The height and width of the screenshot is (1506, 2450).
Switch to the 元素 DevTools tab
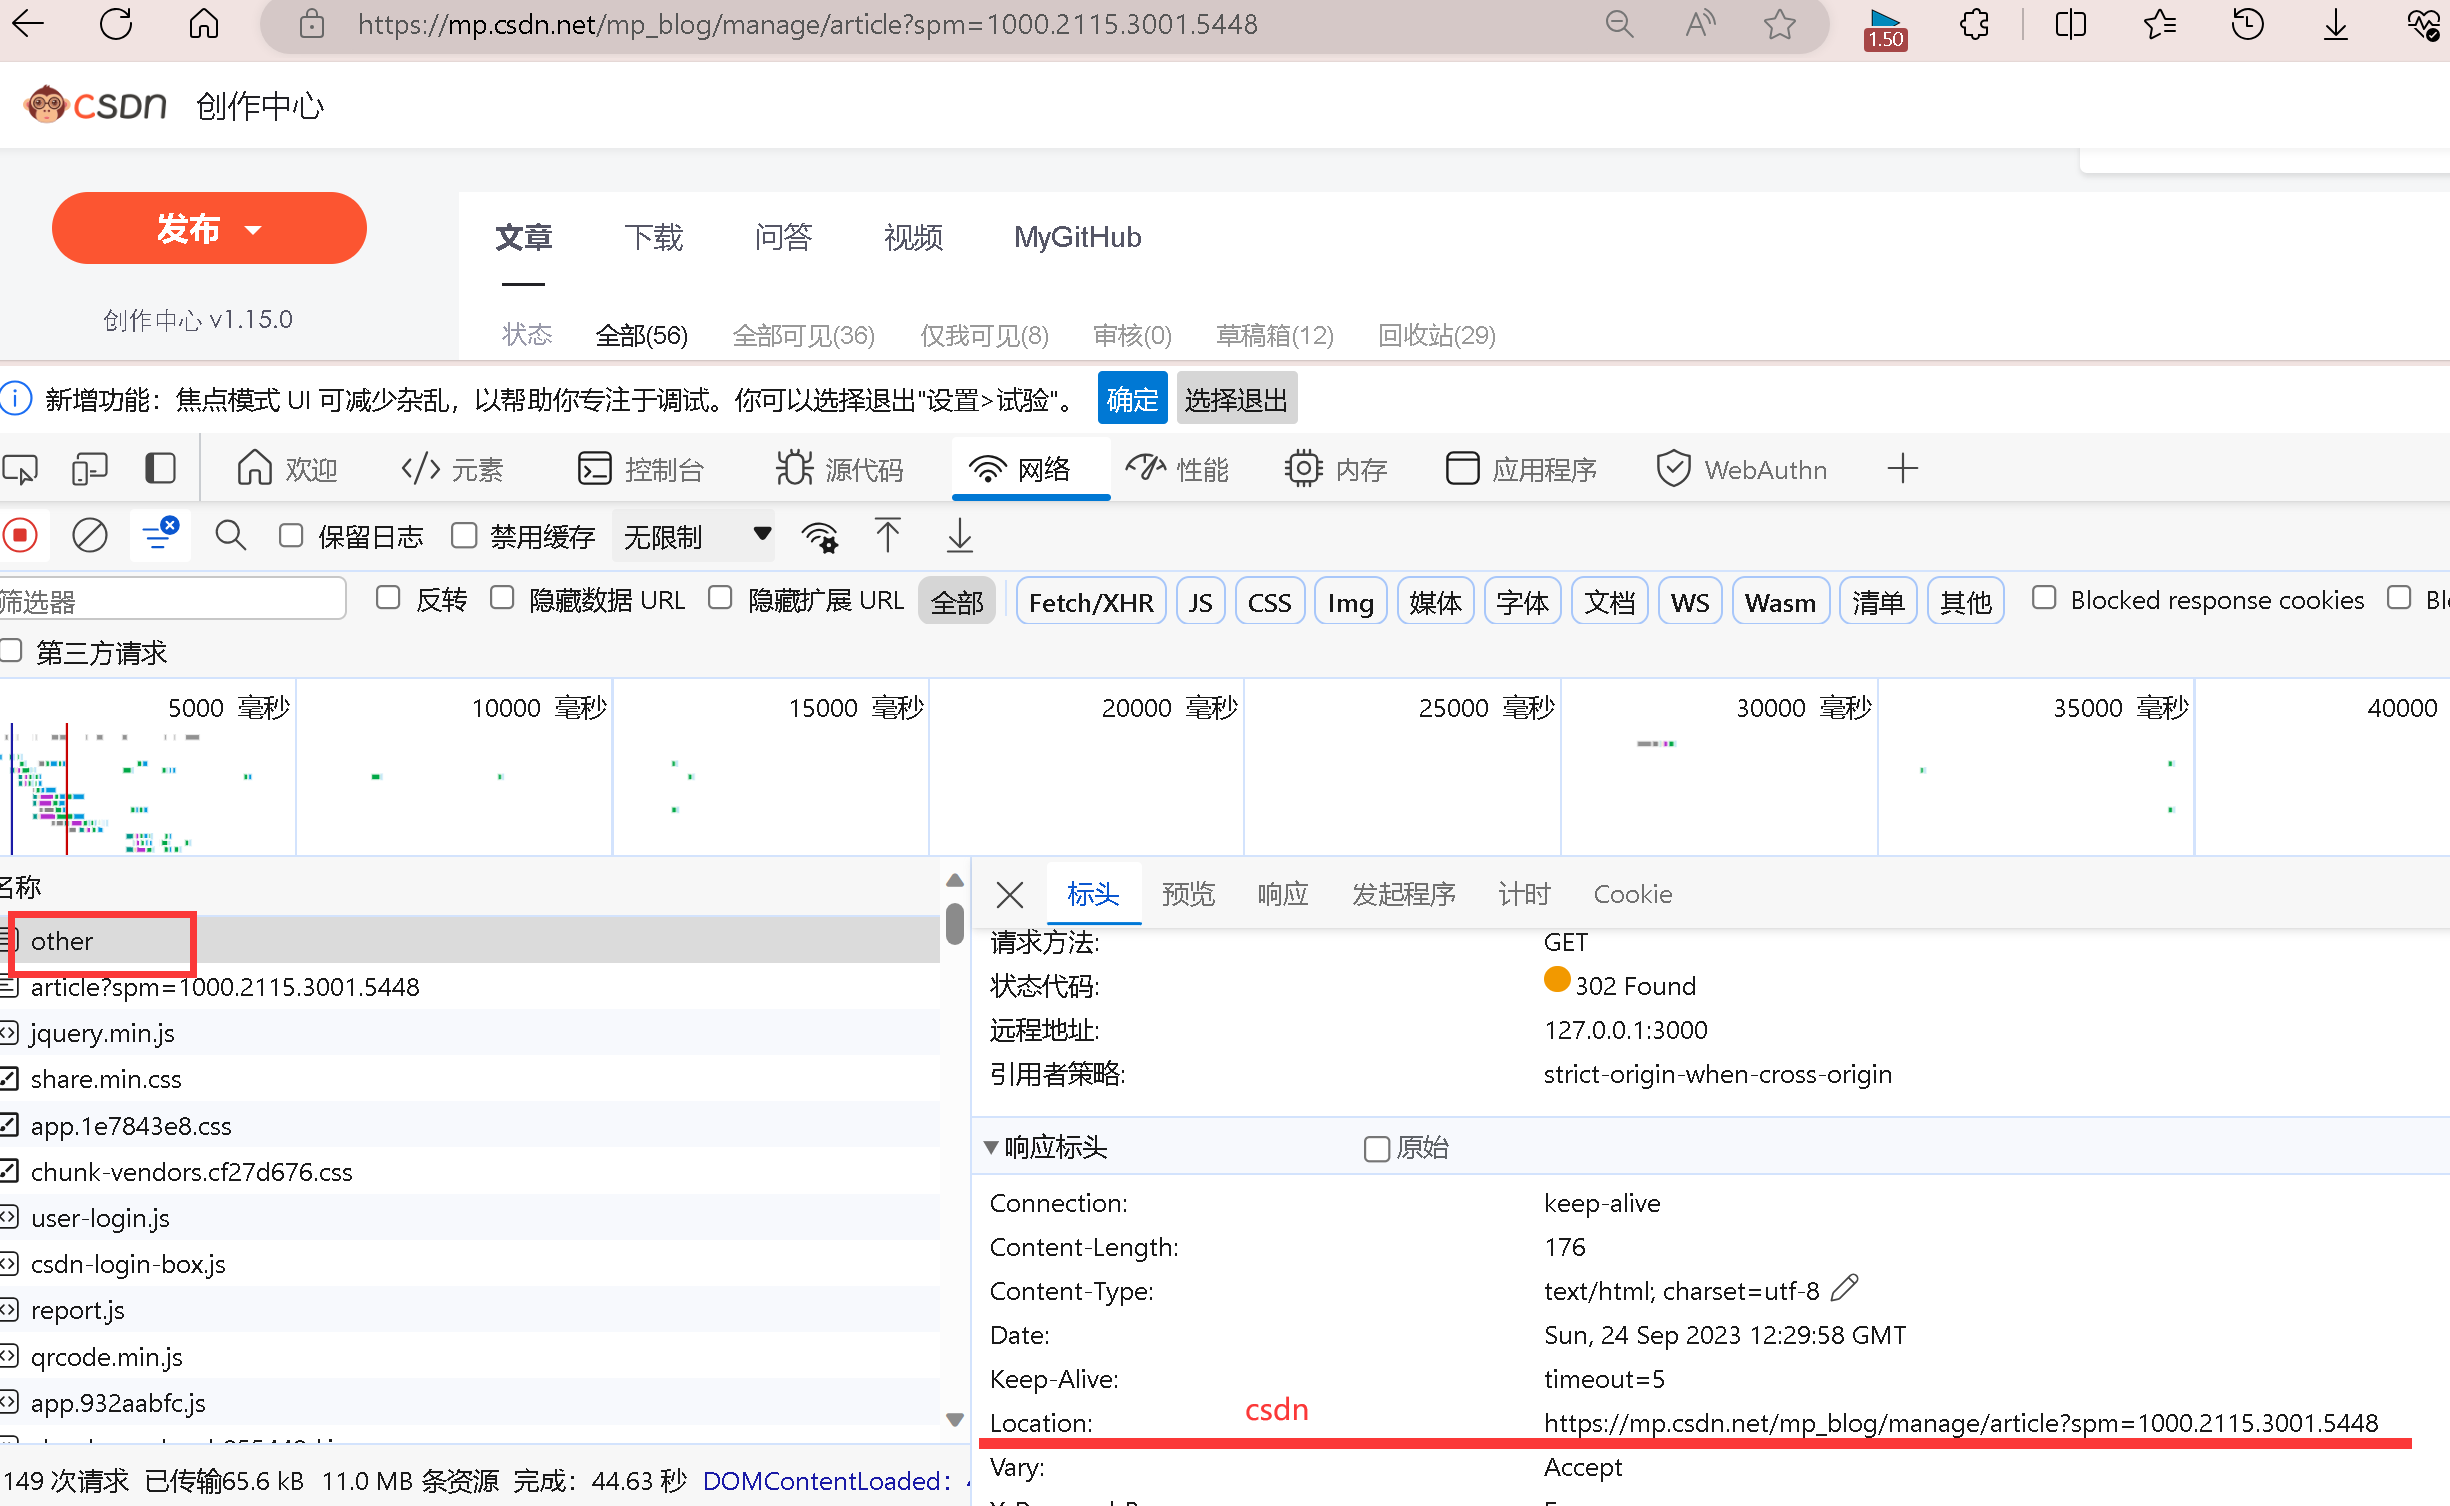[x=453, y=469]
